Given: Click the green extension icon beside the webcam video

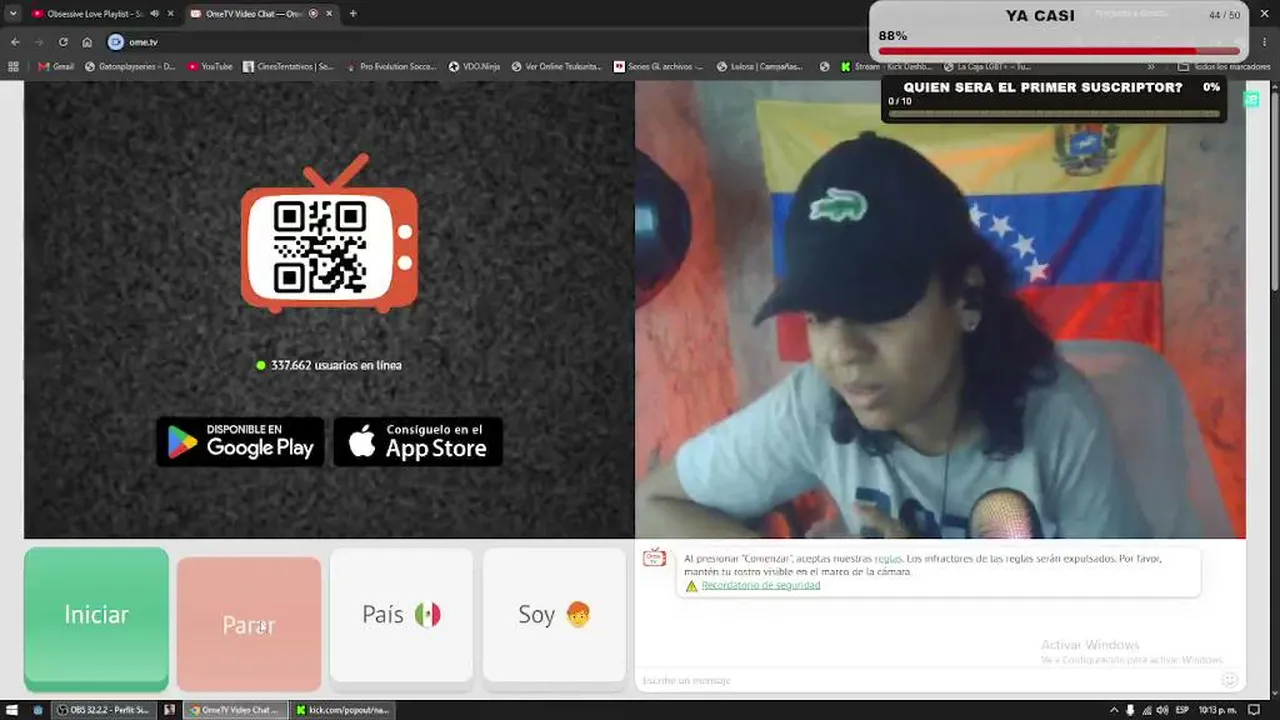Looking at the screenshot, I should [1251, 99].
